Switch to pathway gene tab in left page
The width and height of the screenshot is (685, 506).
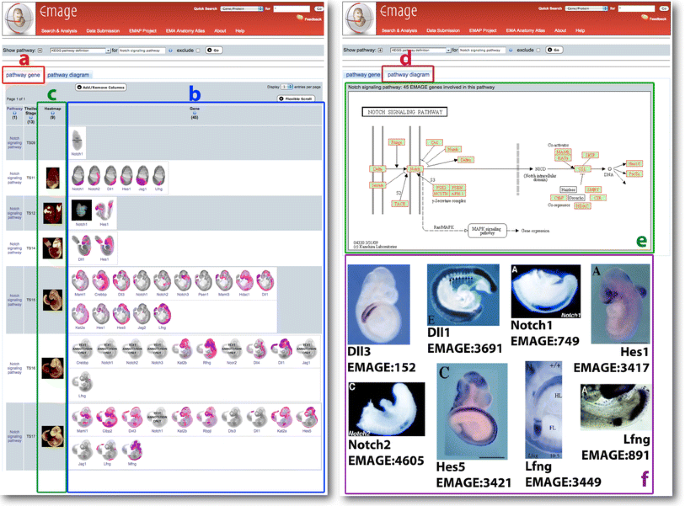coord(23,75)
